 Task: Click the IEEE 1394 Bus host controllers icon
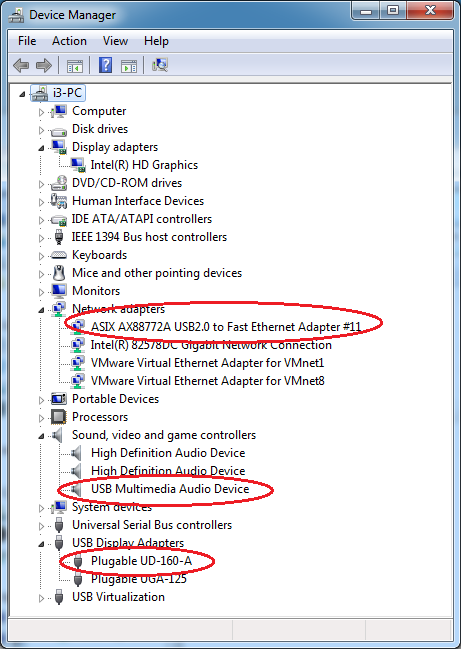point(59,237)
